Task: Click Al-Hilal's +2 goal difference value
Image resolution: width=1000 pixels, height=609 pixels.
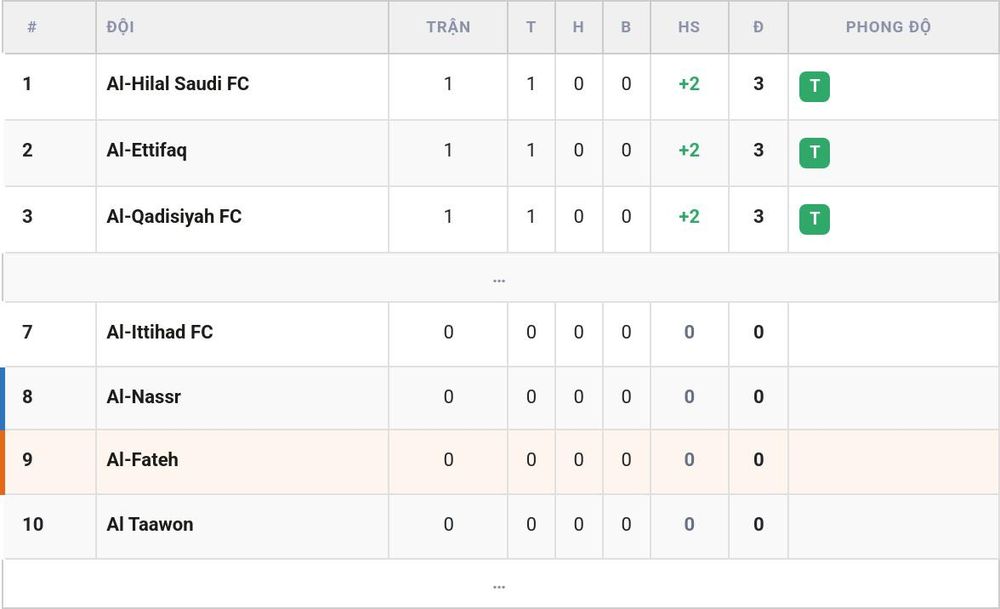Action: tap(689, 84)
